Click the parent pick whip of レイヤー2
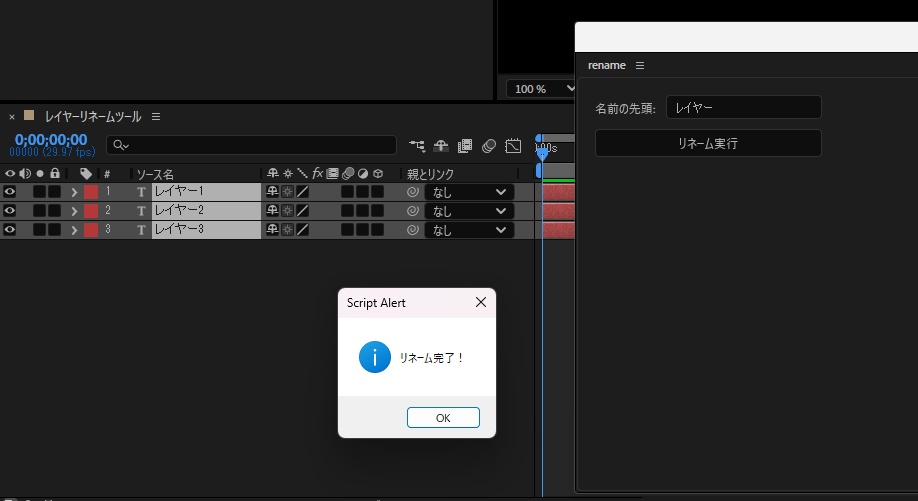The image size is (918, 501). click(413, 211)
